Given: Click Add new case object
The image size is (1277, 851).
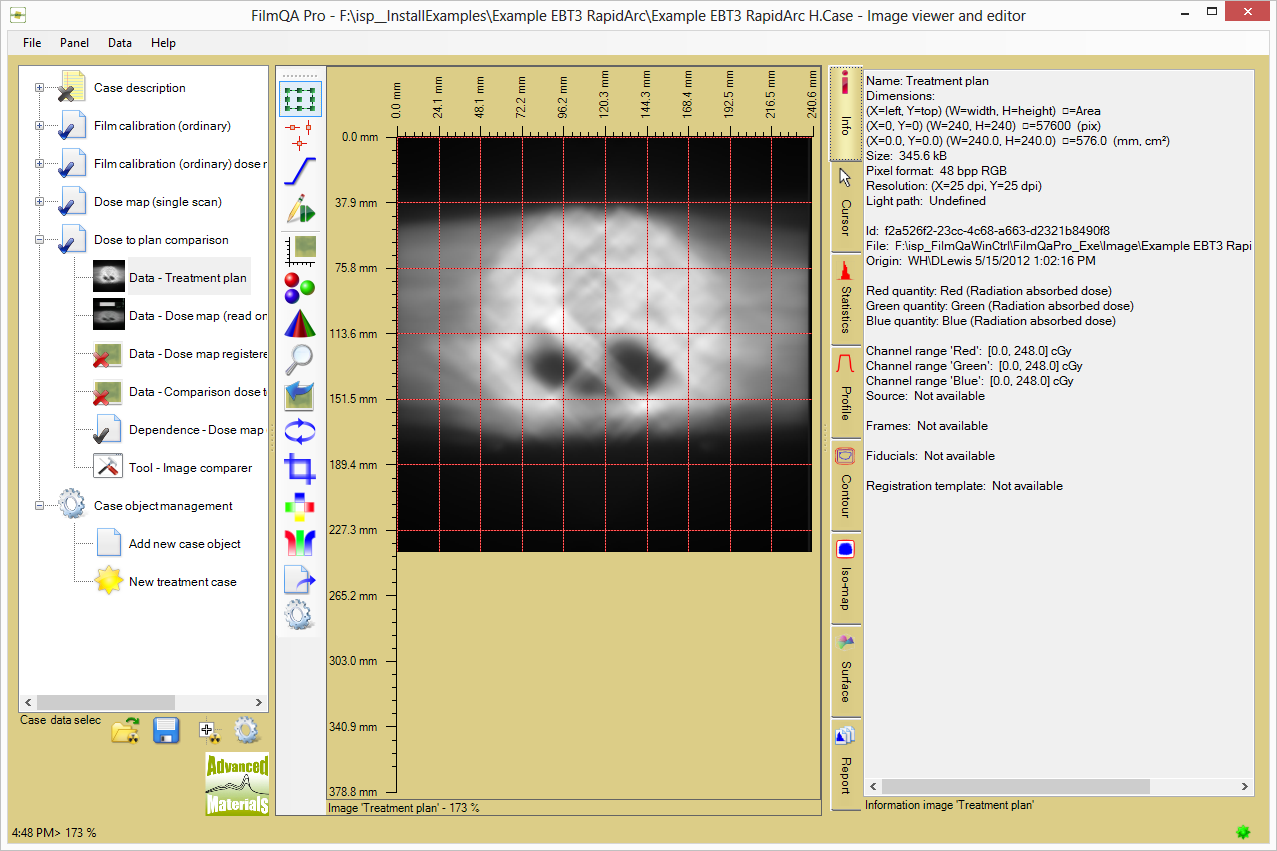Looking at the screenshot, I should pyautogui.click(x=184, y=544).
